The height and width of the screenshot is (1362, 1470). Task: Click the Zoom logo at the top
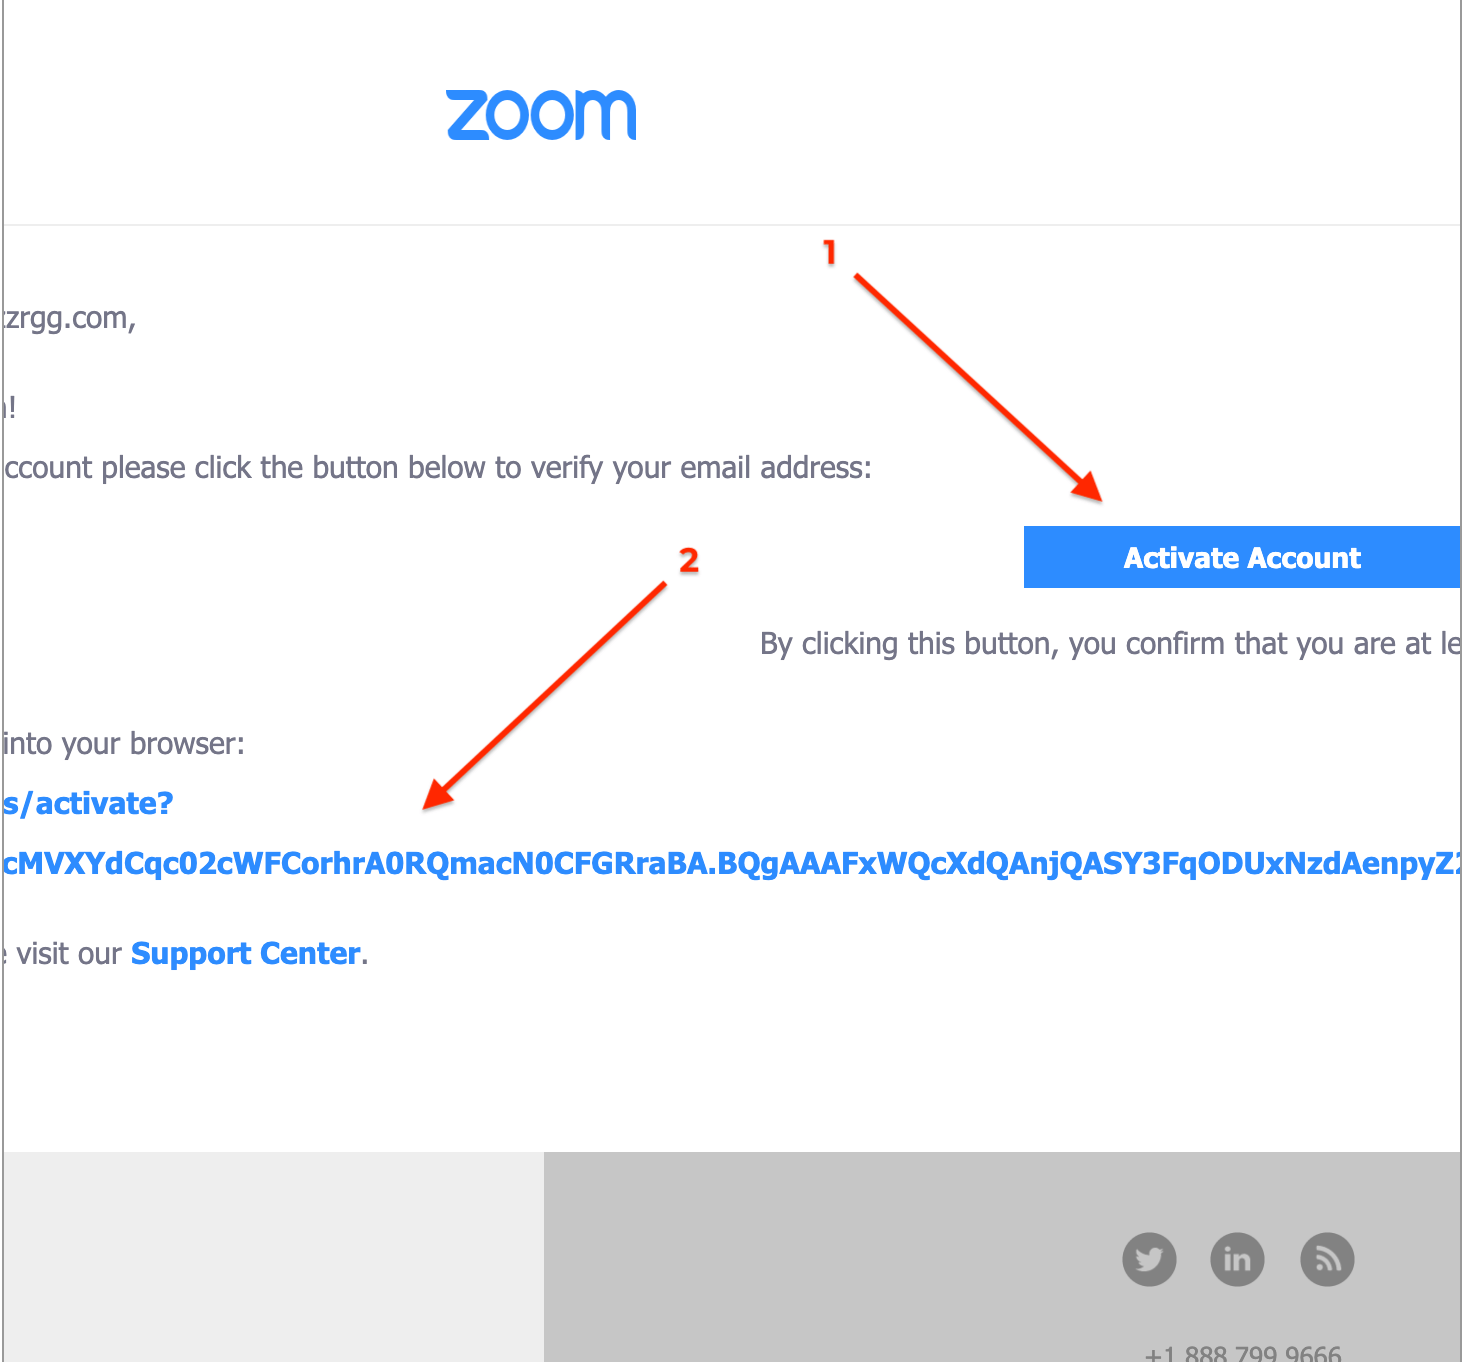tap(541, 115)
